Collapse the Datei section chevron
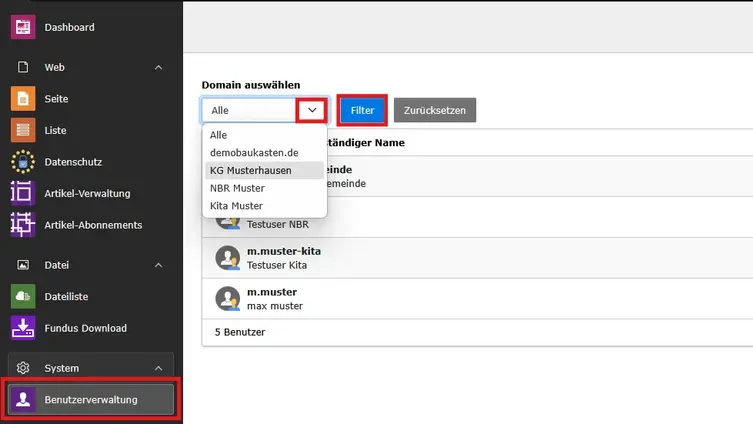This screenshot has width=753, height=424. 158,265
